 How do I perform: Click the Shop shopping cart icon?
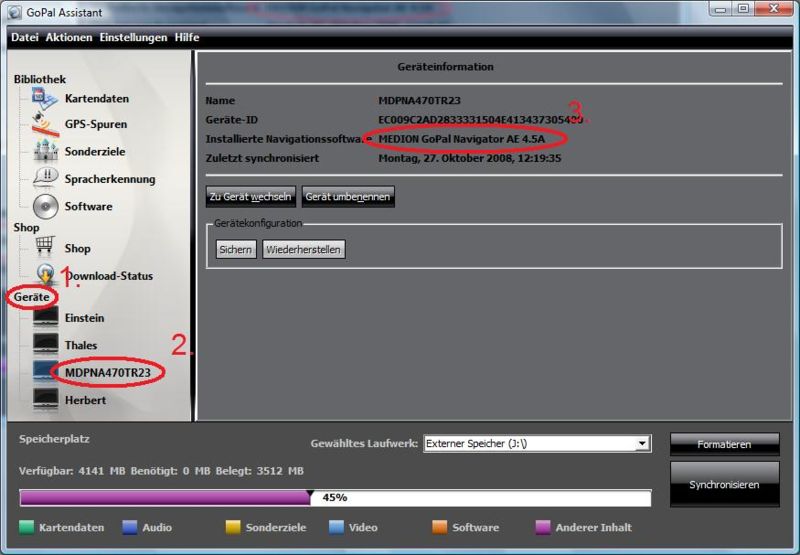coord(45,246)
